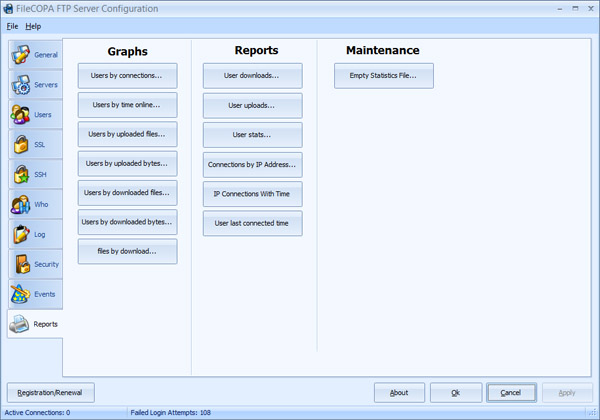Click Users by connections graph button
The image size is (600, 420).
pos(127,76)
